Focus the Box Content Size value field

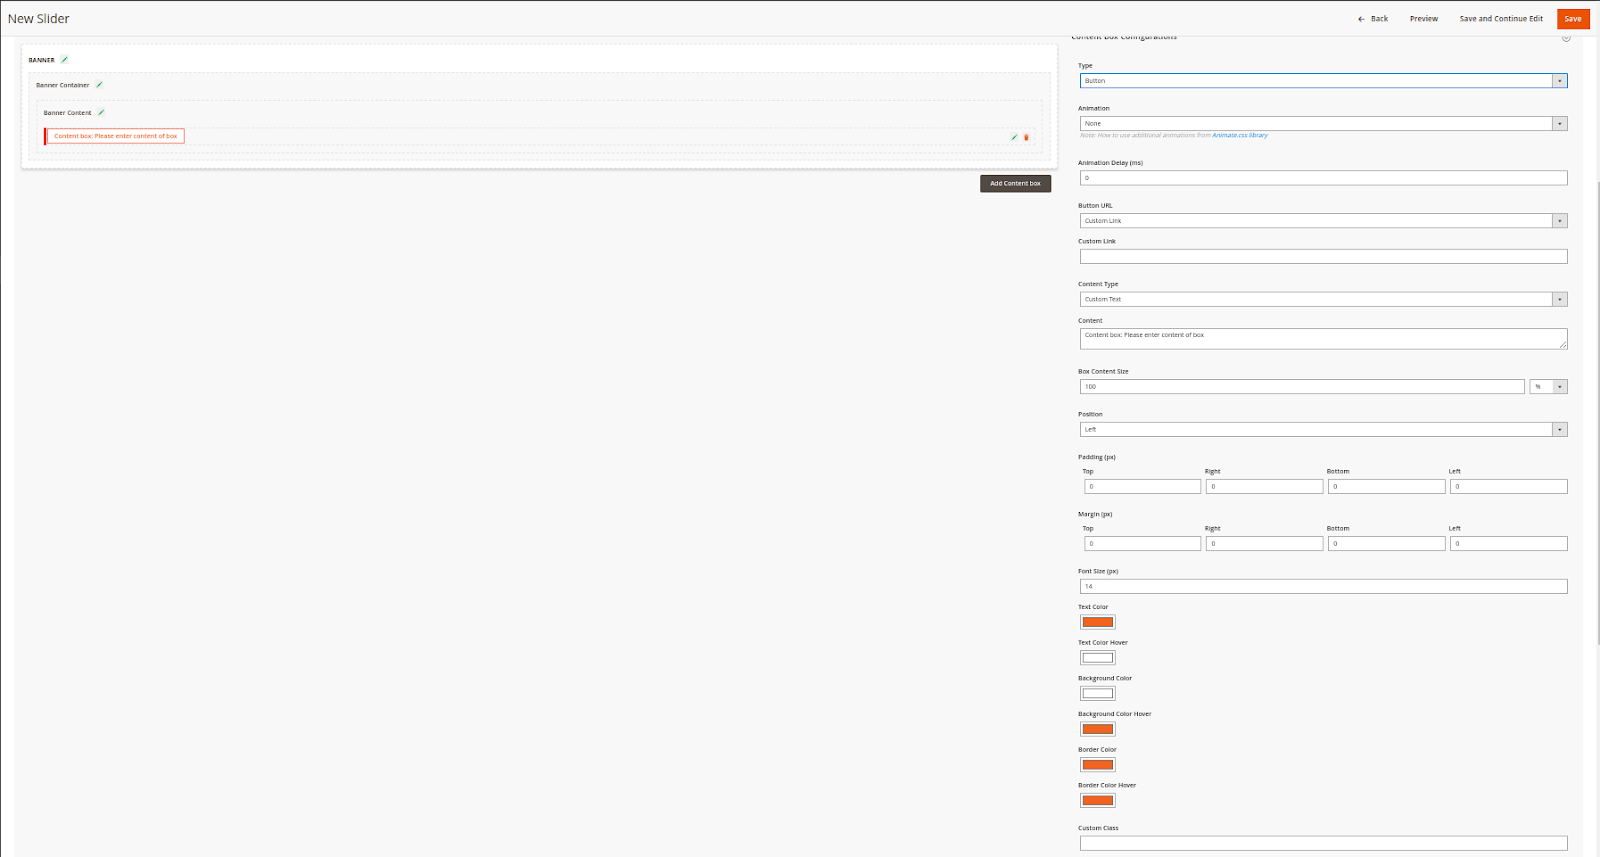1302,387
